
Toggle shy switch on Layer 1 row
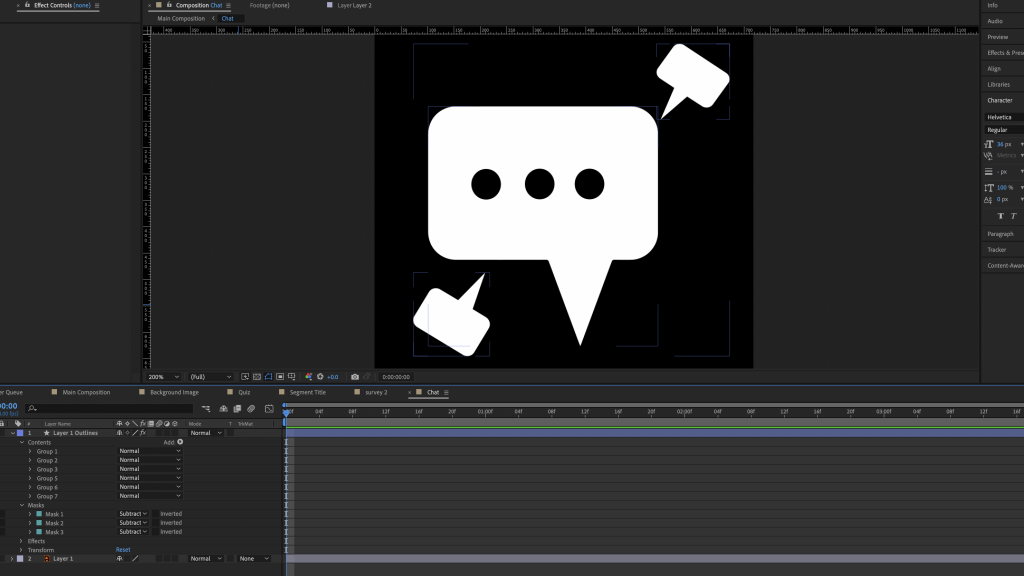pos(120,559)
